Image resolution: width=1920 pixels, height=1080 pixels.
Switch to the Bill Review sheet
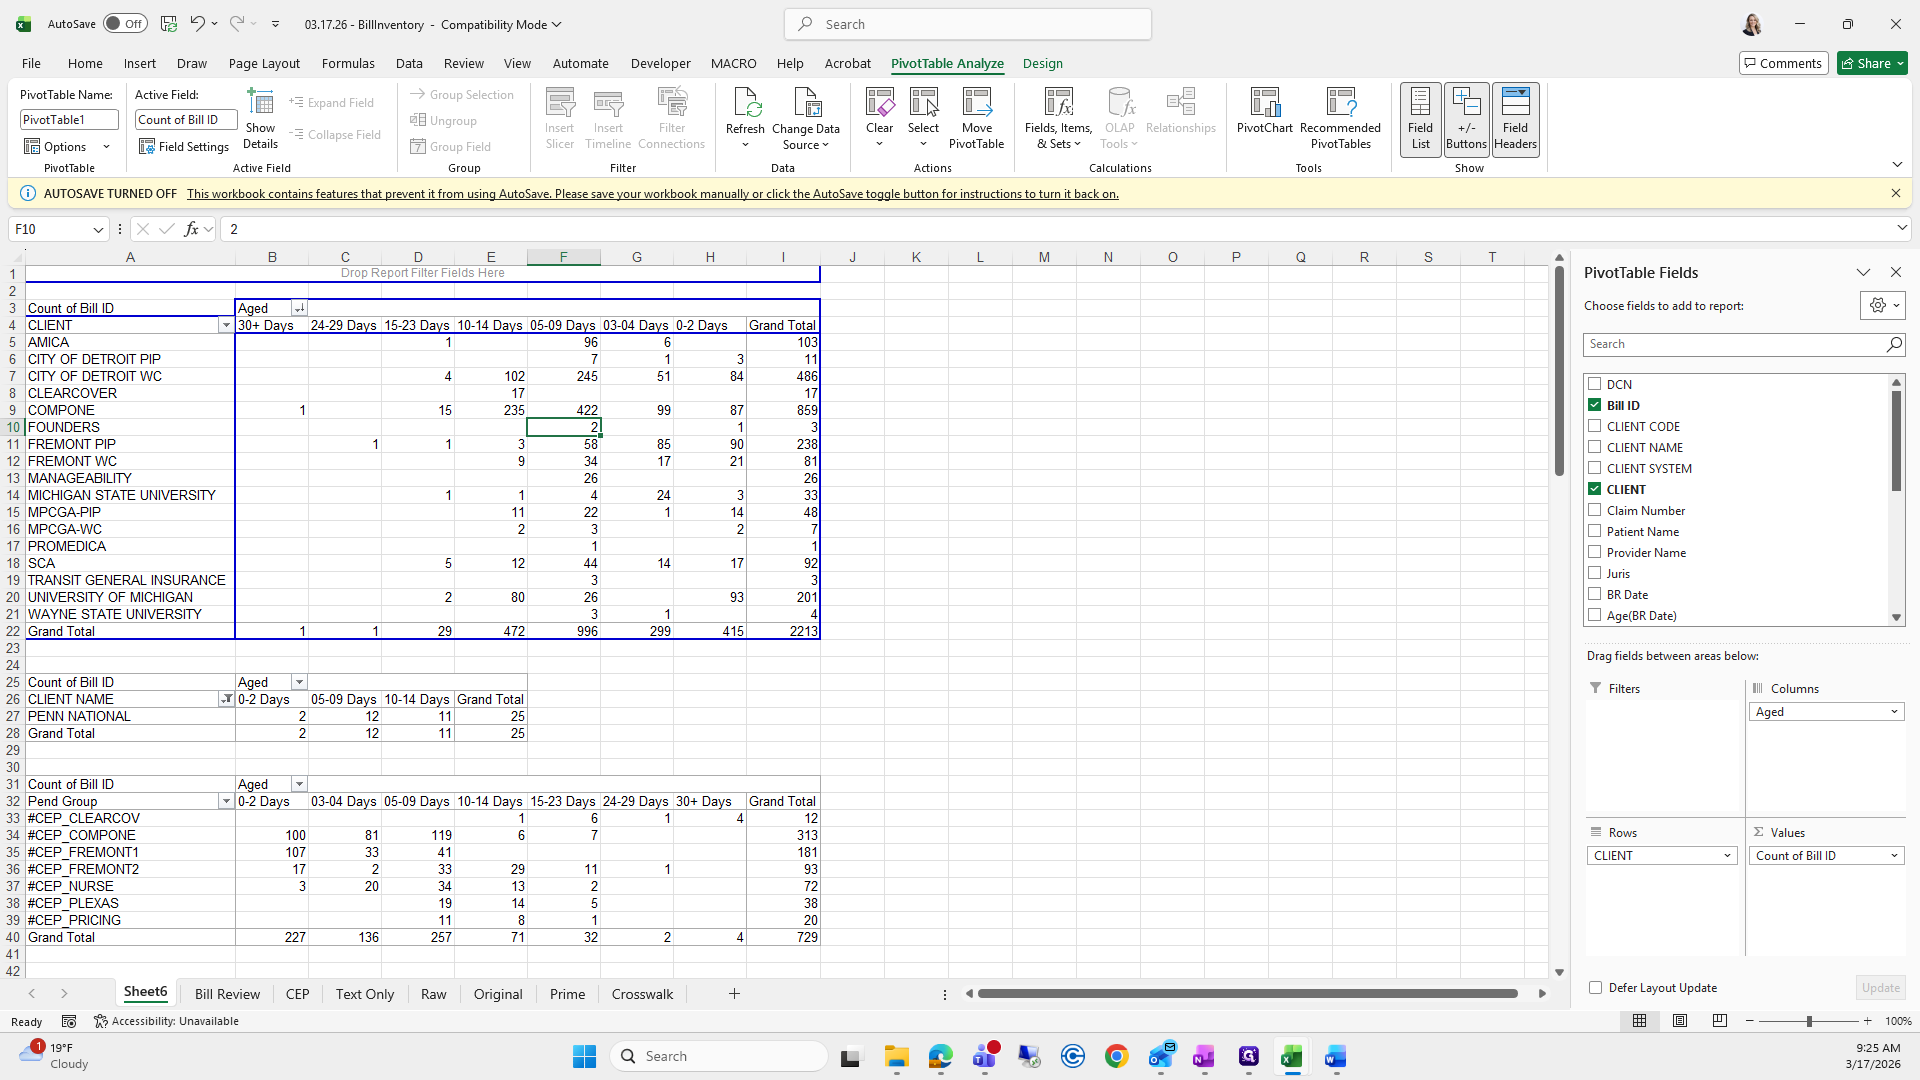point(227,994)
